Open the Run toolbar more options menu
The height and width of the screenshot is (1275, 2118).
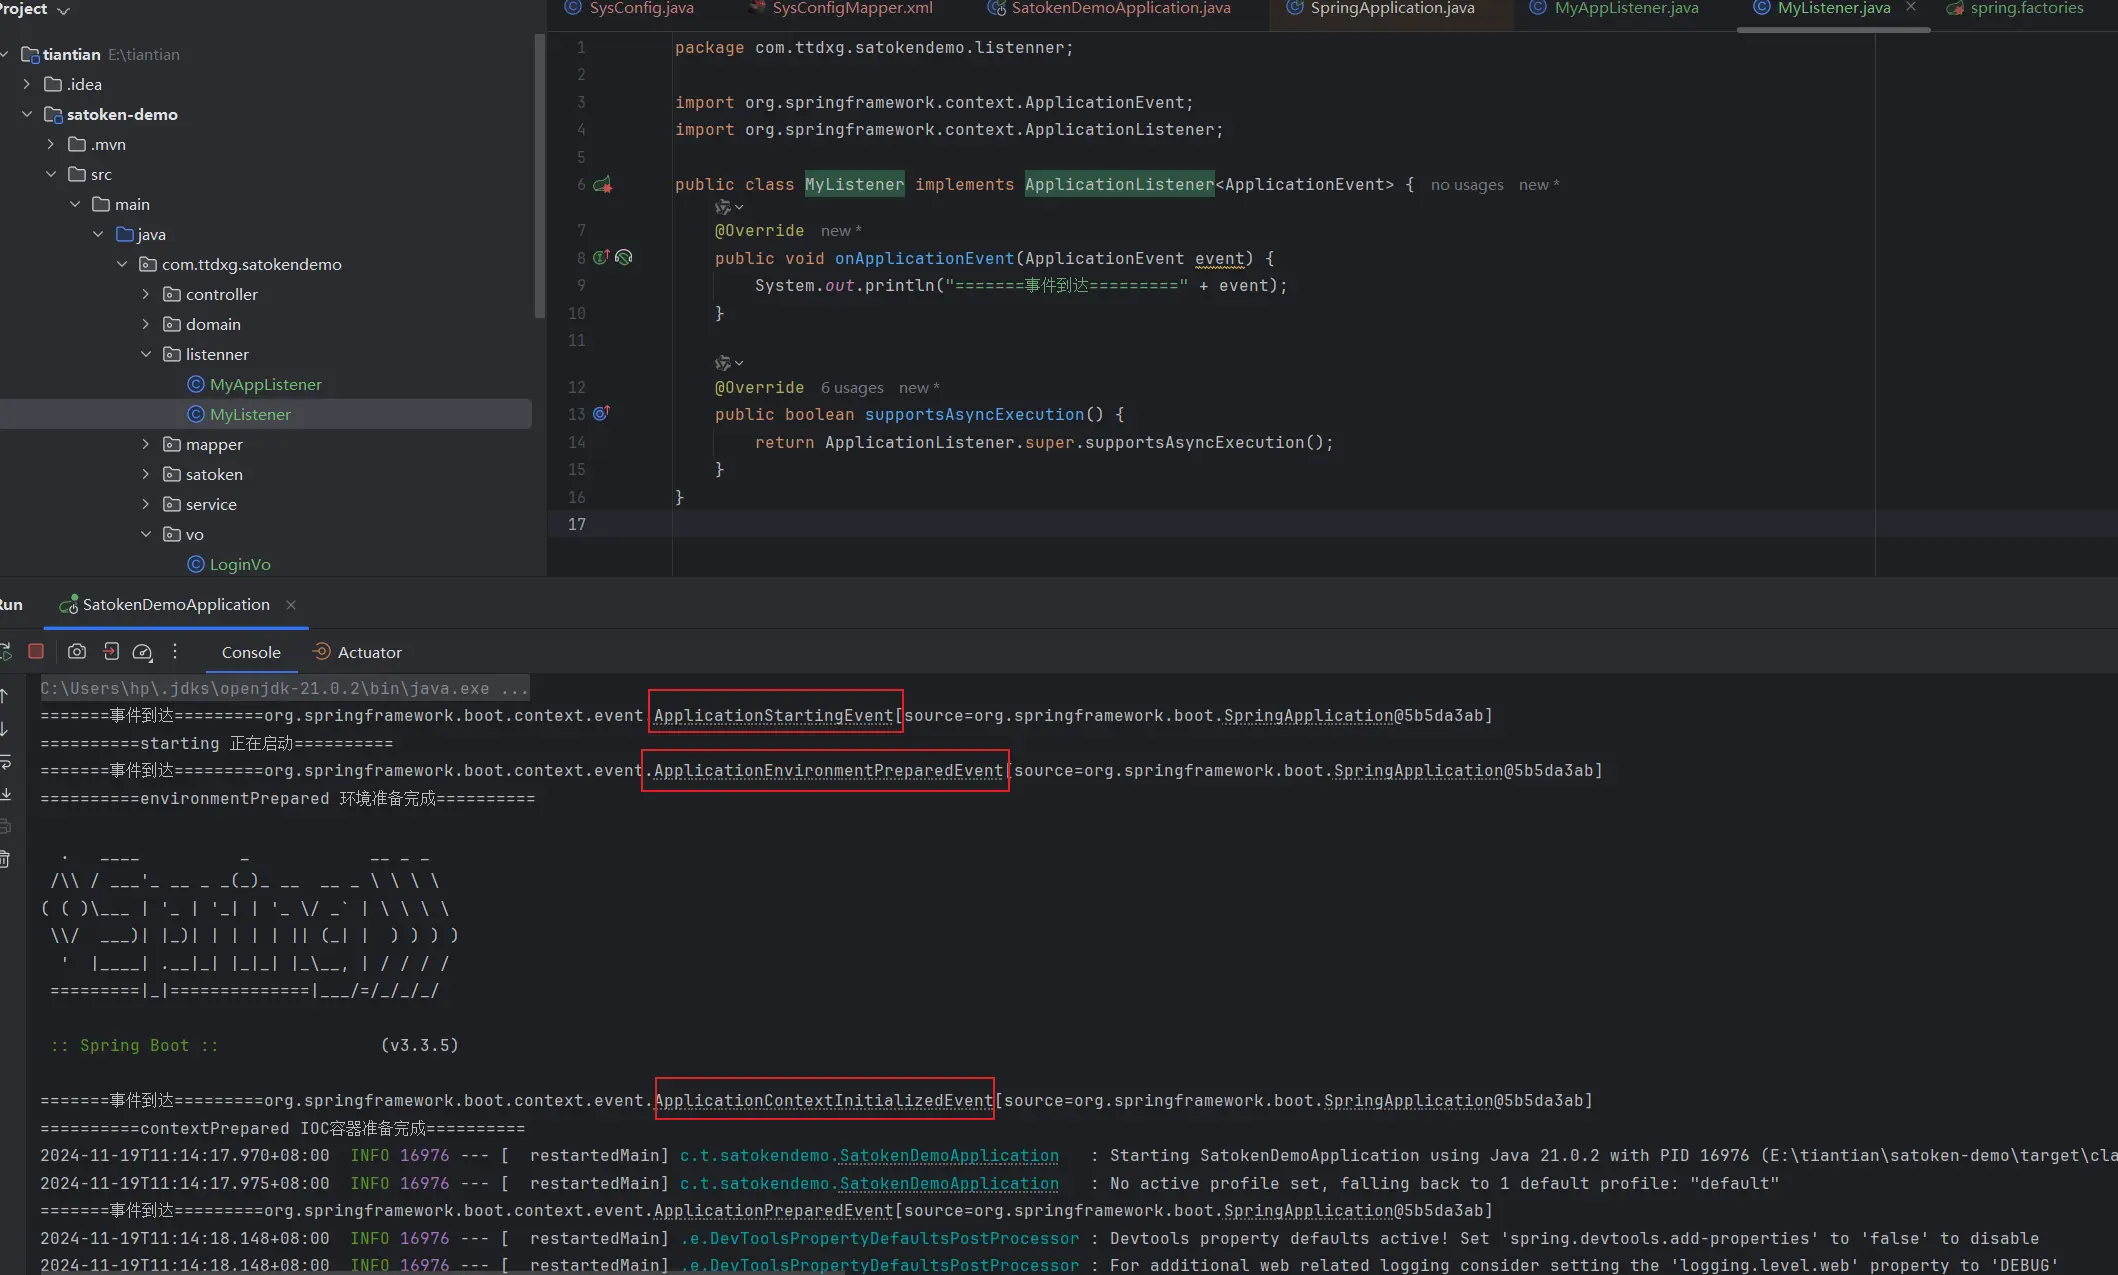tap(175, 651)
